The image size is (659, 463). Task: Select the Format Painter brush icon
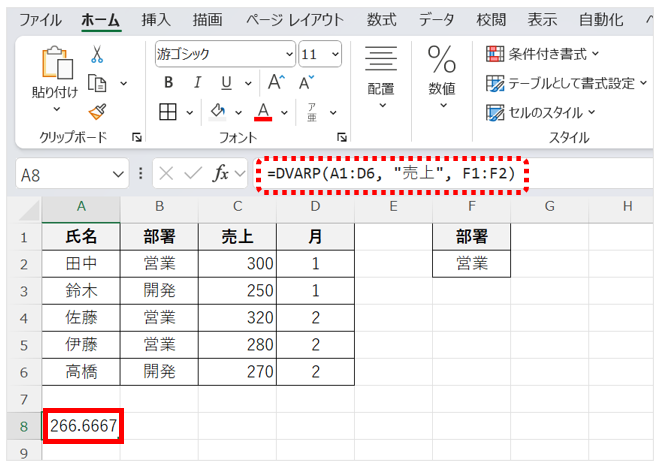(98, 111)
